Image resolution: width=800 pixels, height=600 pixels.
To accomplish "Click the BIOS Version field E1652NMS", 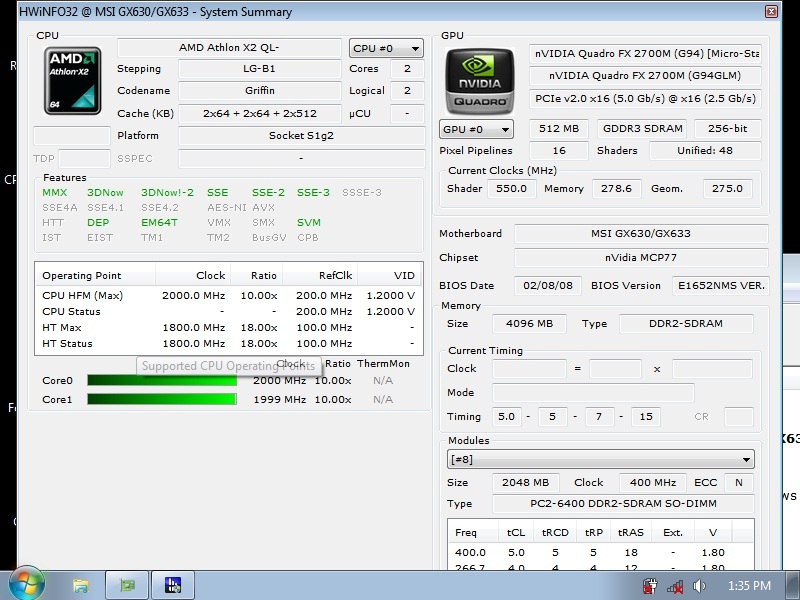I will pyautogui.click(x=721, y=285).
